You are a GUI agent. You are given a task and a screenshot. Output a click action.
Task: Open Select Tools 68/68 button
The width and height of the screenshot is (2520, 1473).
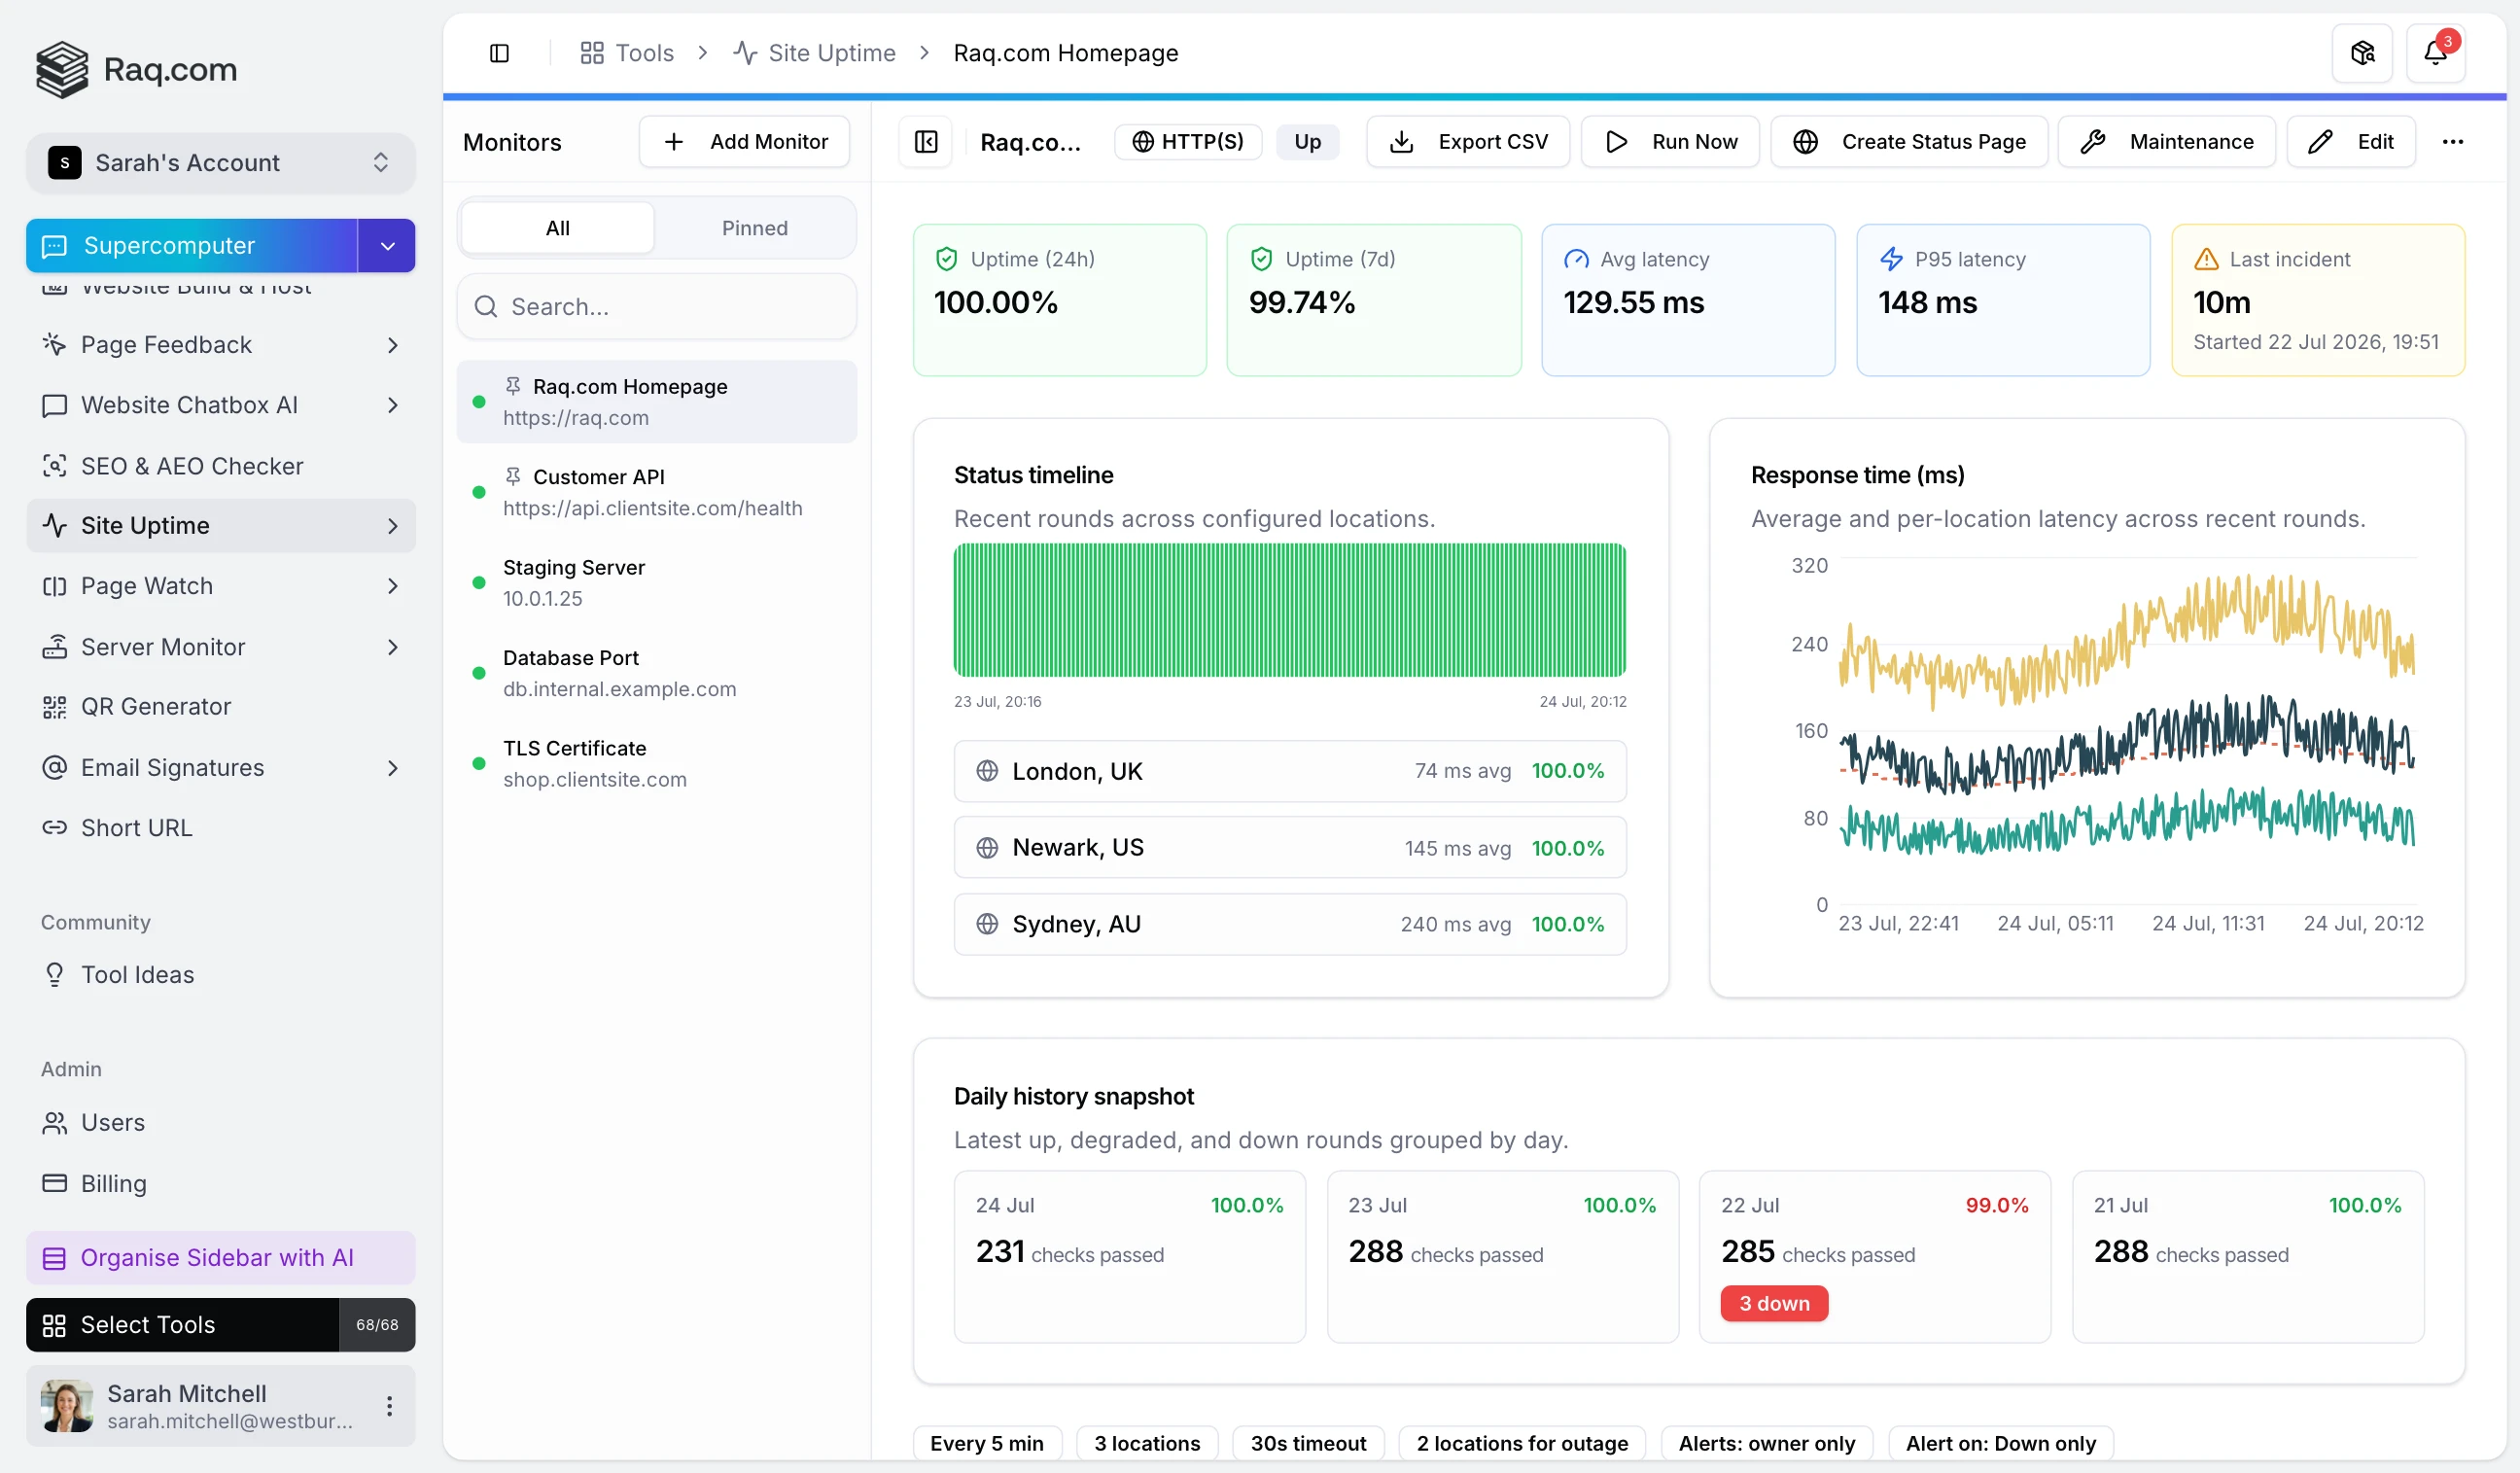tap(220, 1325)
